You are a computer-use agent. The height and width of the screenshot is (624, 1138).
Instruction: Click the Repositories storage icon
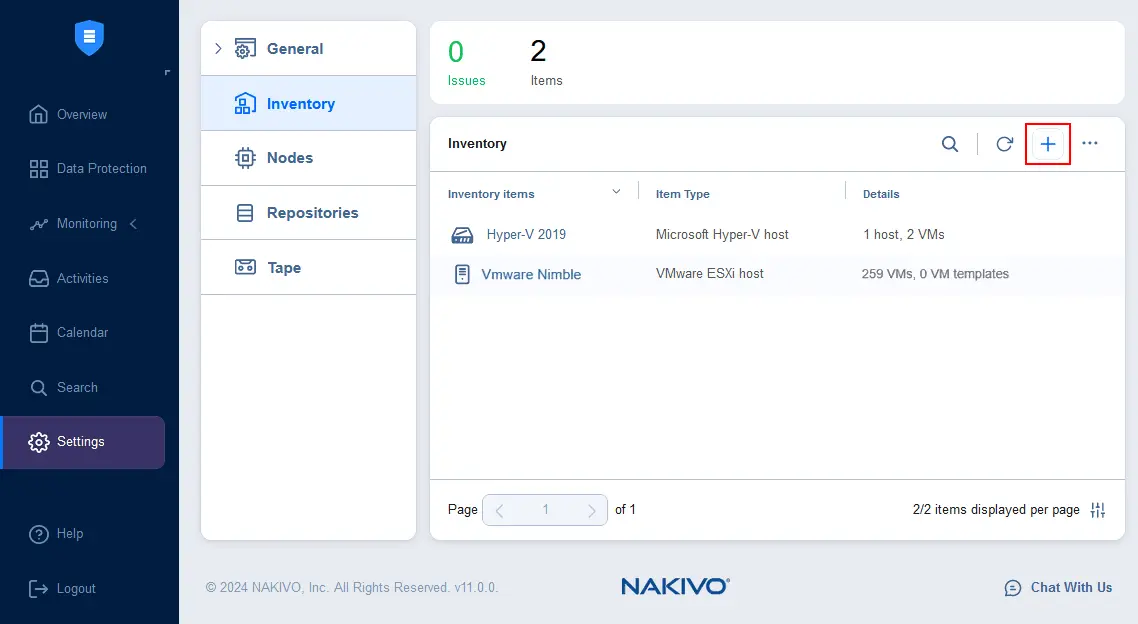pyautogui.click(x=245, y=213)
